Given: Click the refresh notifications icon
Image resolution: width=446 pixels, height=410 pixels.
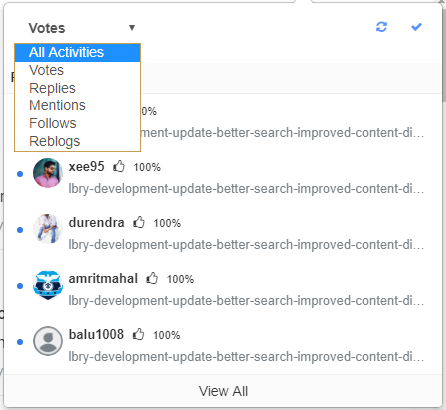Looking at the screenshot, I should tap(381, 27).
